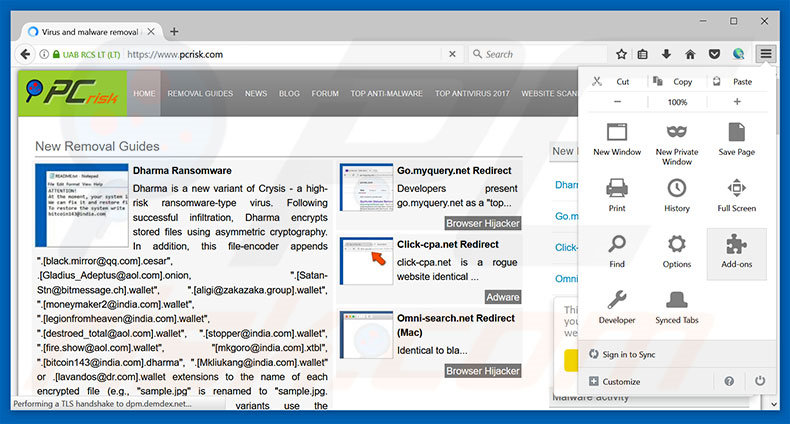Screen dimensions: 790x424
Task: Go to Home page icon
Action: point(690,54)
